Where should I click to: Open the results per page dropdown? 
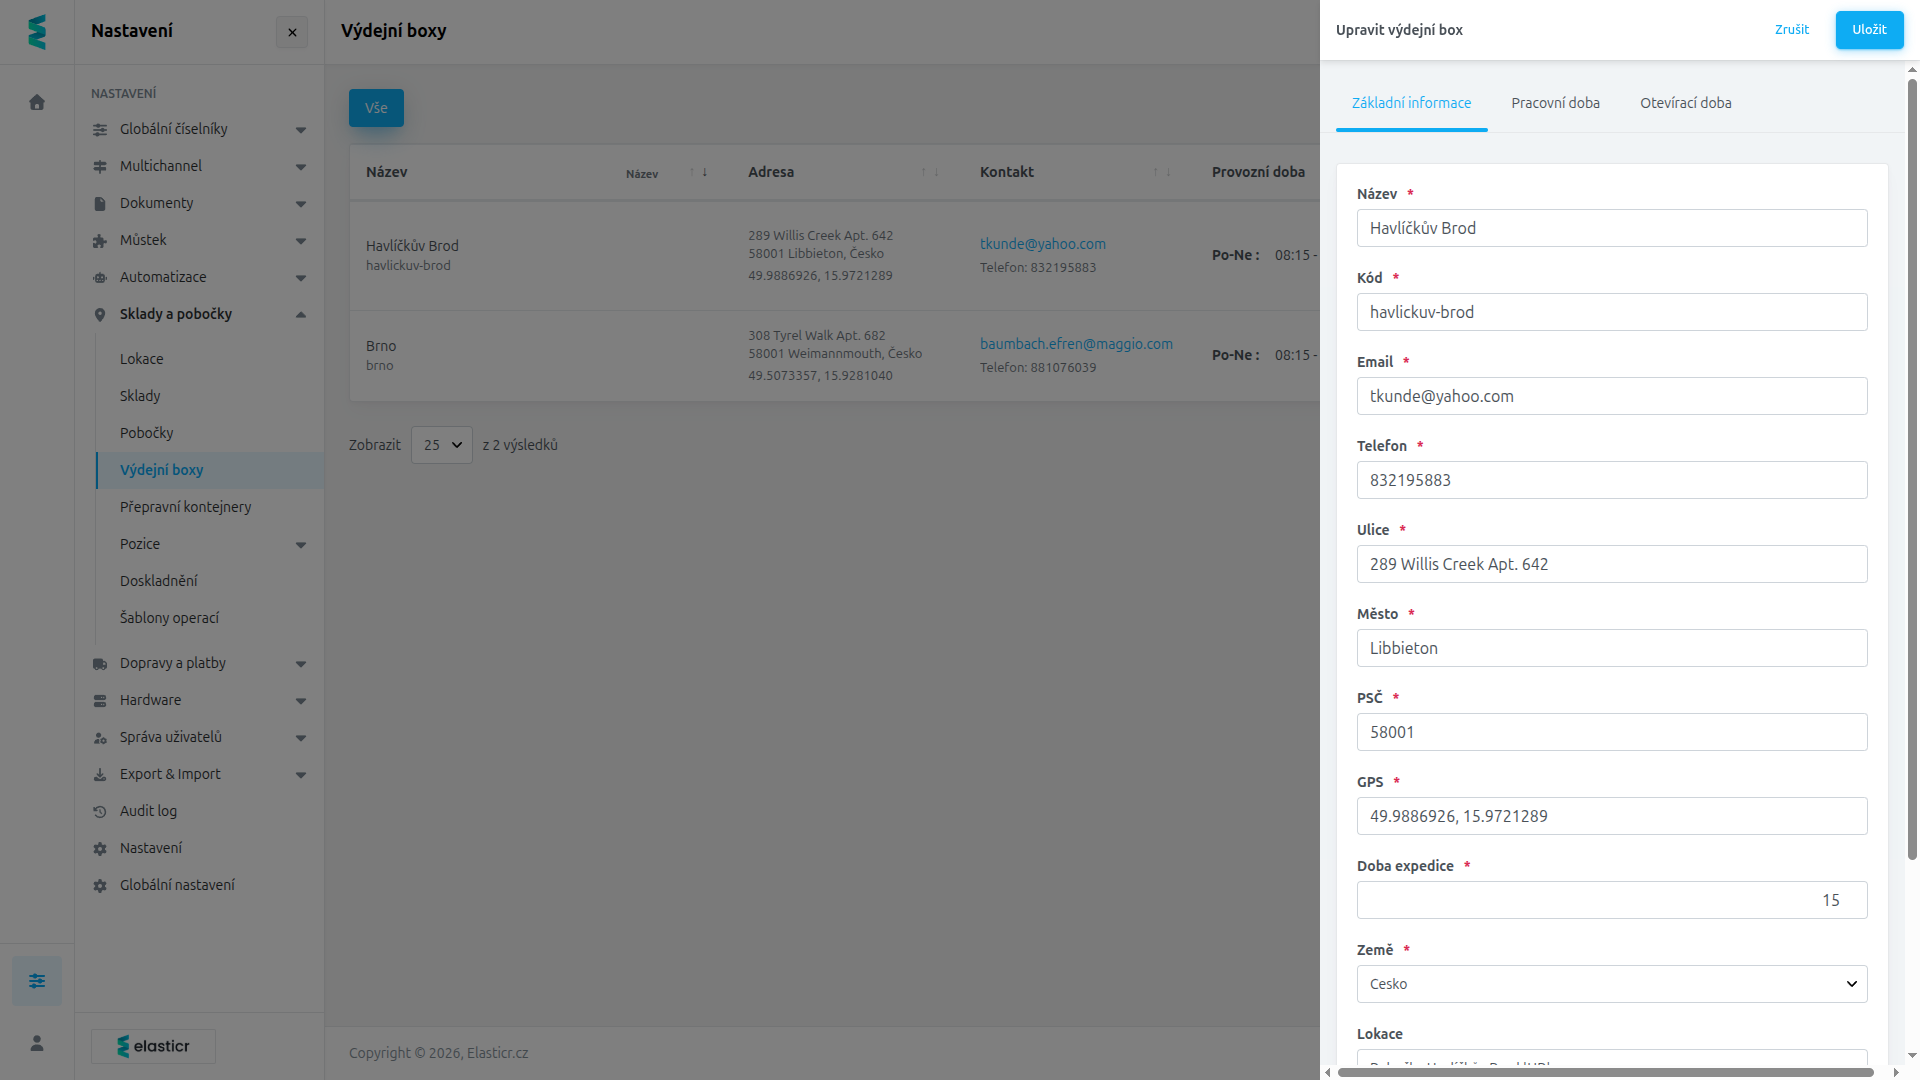click(442, 445)
